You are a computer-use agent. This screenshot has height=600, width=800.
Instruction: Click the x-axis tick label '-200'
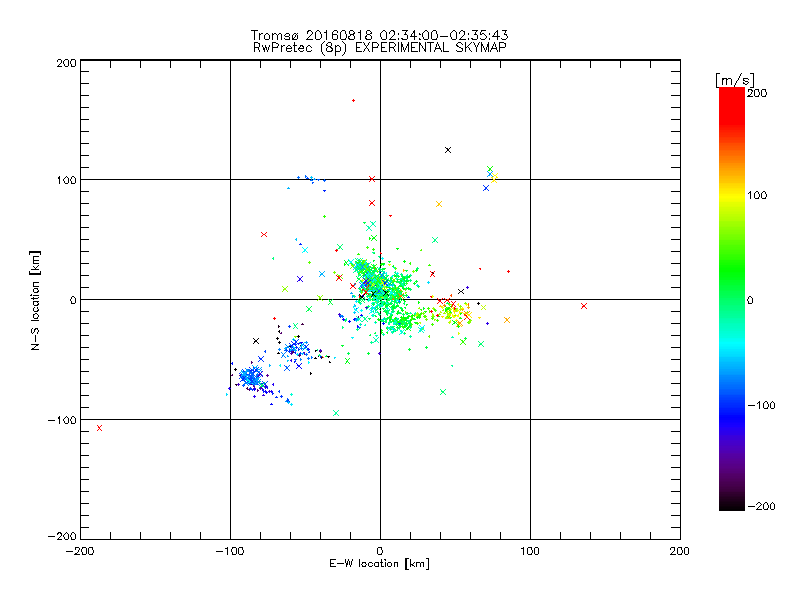pyautogui.click(x=80, y=551)
